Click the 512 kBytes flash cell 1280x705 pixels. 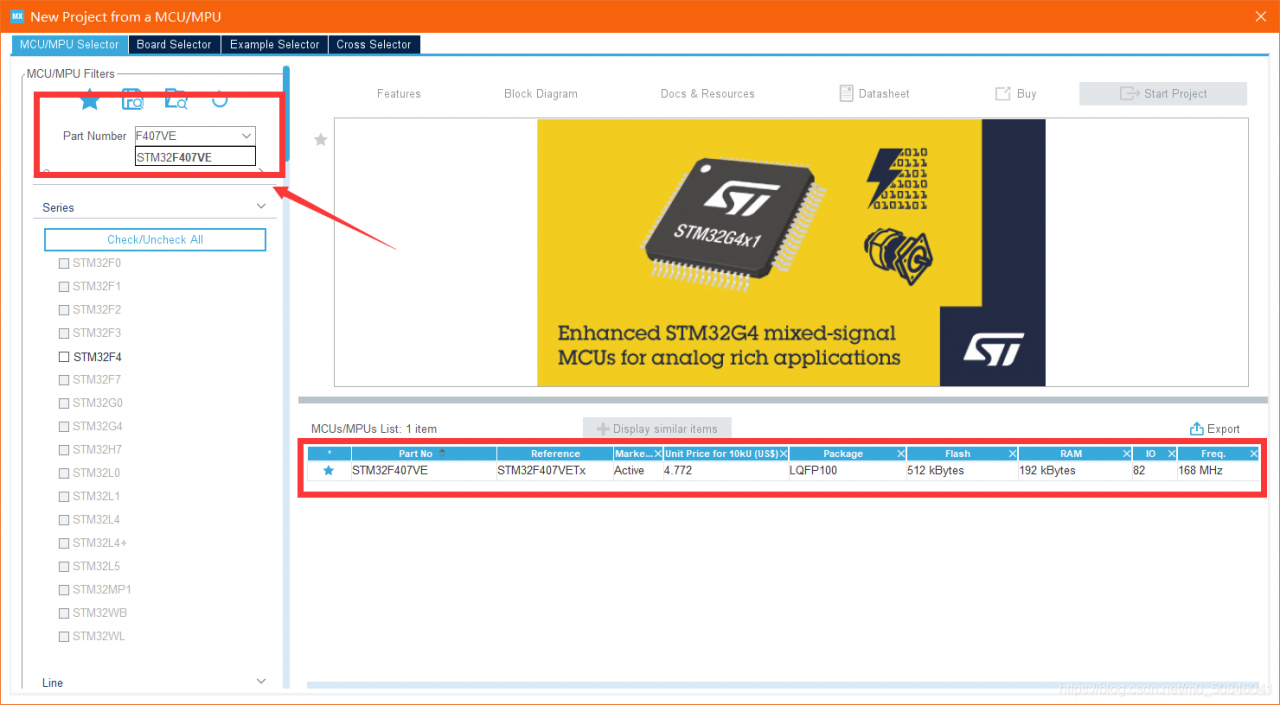pos(962,471)
